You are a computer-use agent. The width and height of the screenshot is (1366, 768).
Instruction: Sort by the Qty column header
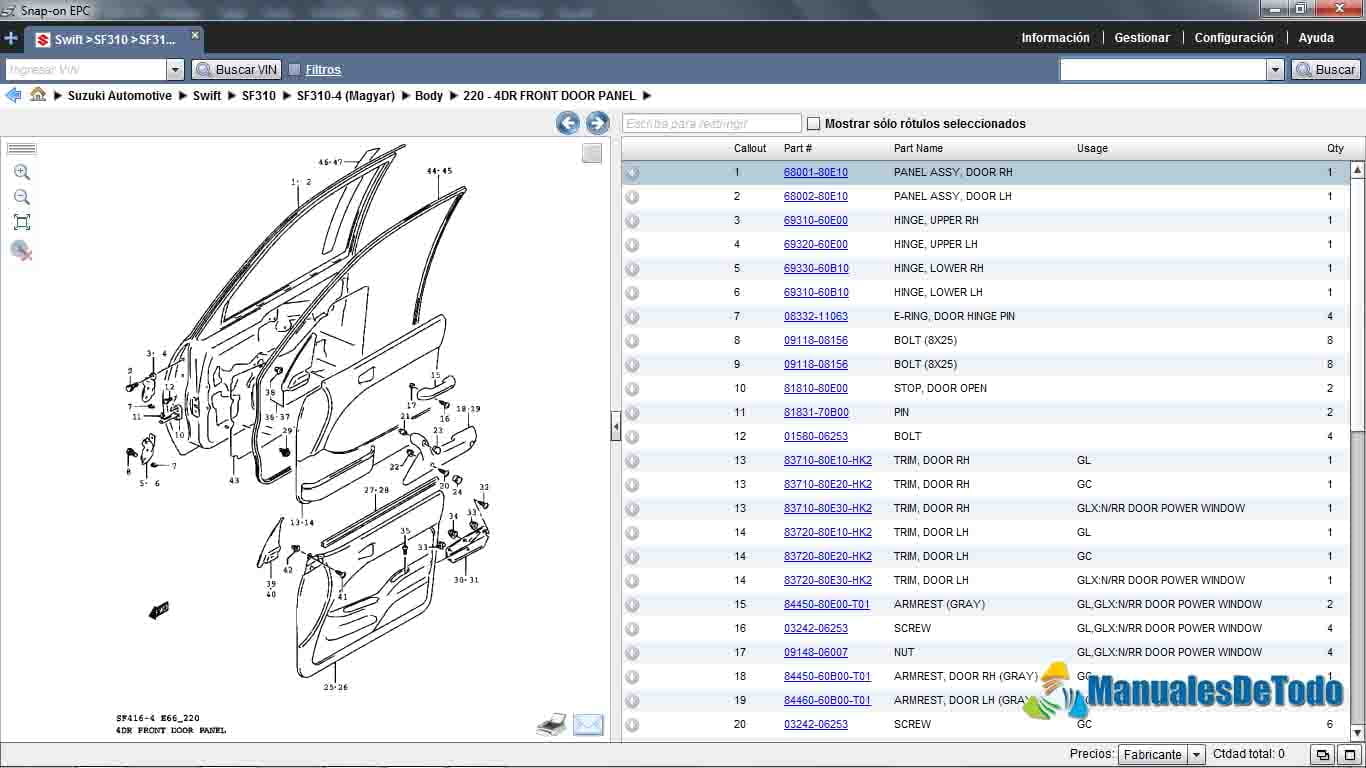[1335, 148]
